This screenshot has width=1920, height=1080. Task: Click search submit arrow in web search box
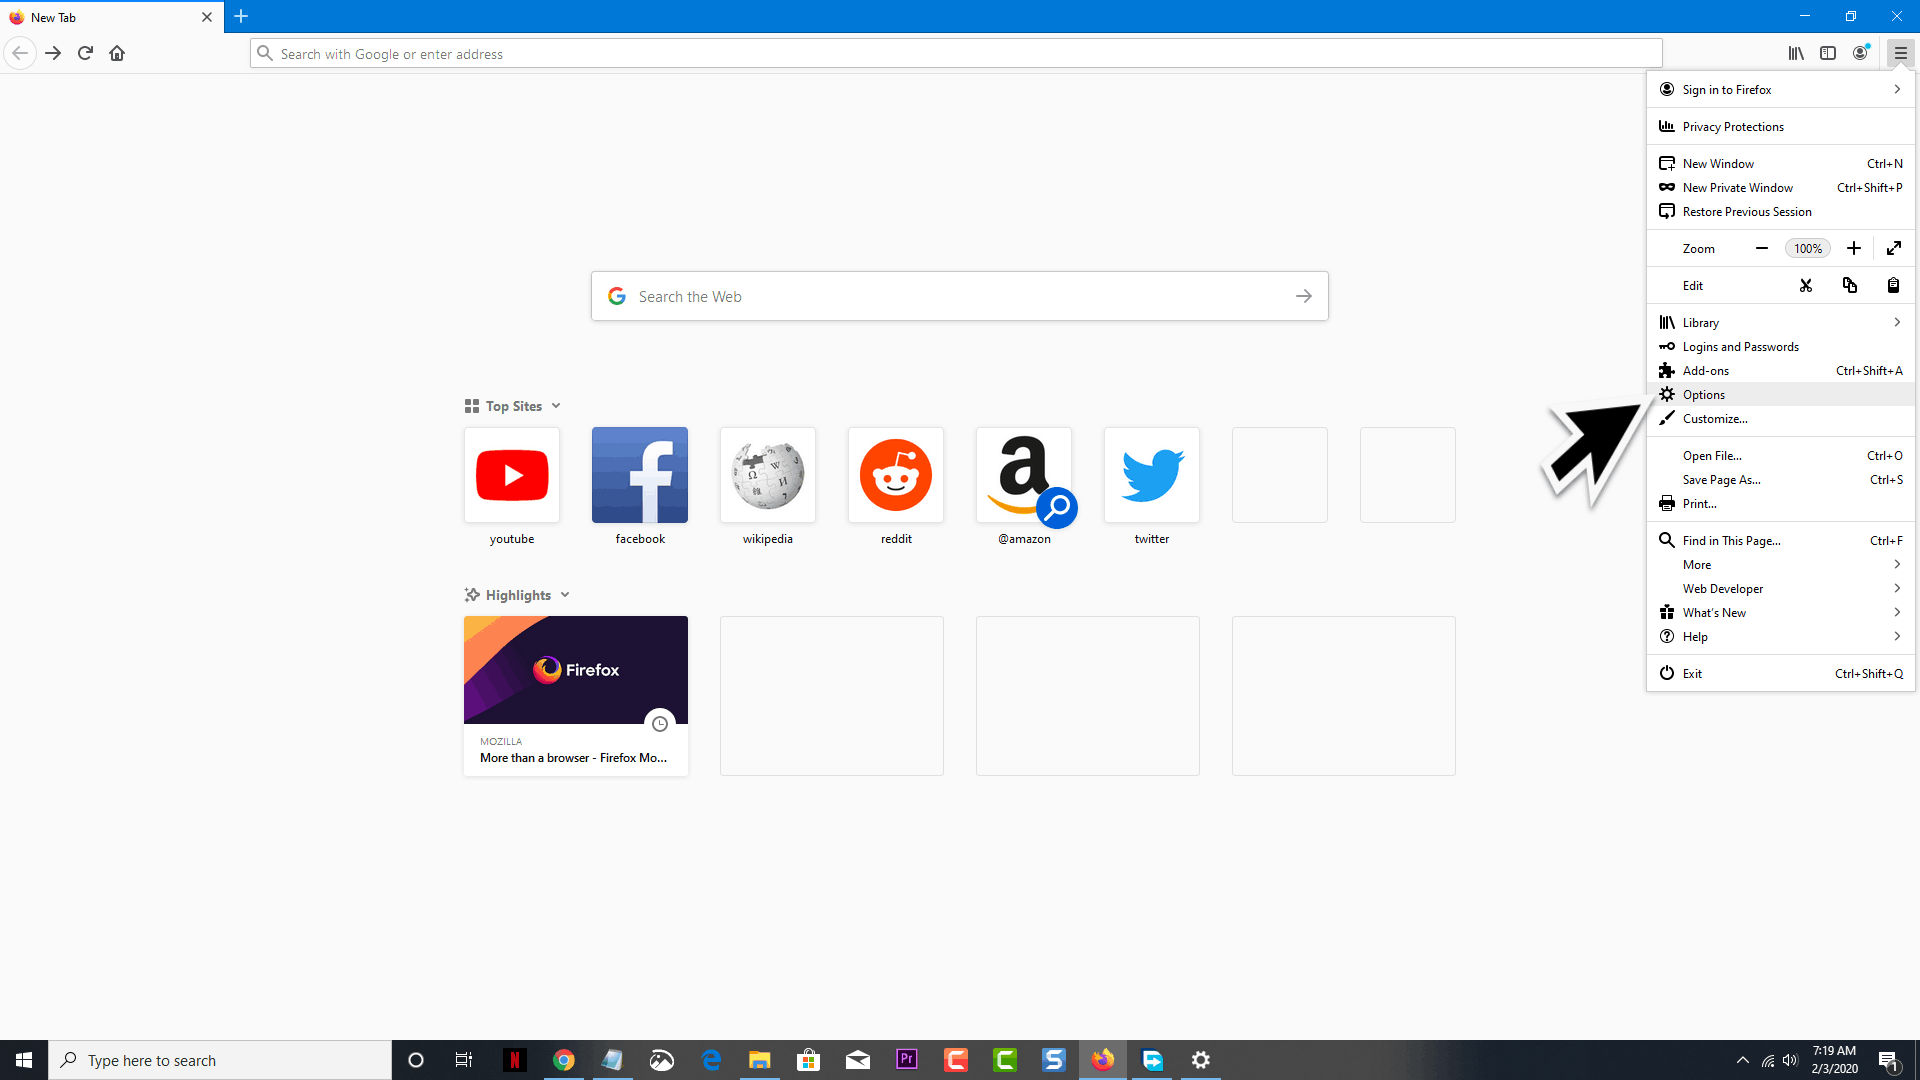1303,296
